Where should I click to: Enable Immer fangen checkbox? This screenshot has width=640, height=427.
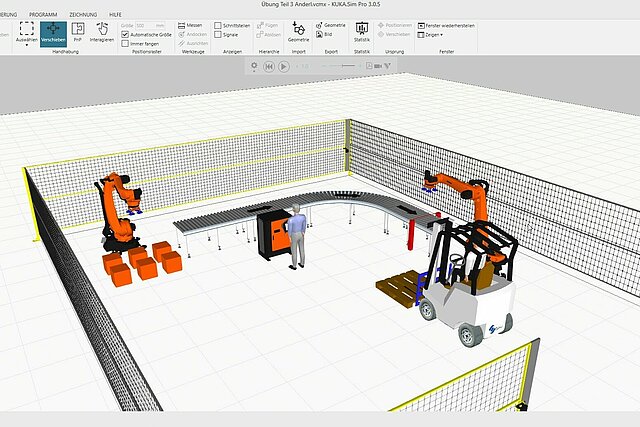click(124, 43)
